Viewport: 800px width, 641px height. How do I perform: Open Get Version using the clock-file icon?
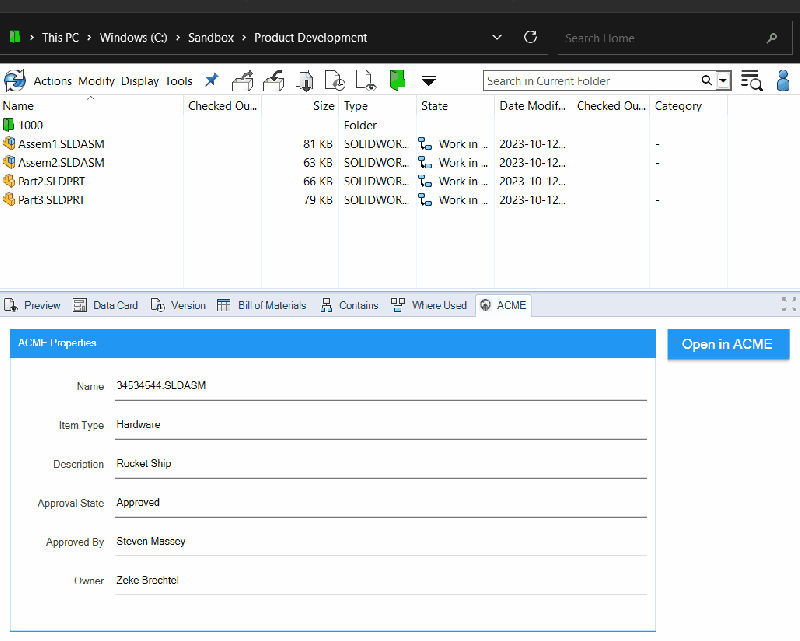click(x=335, y=80)
